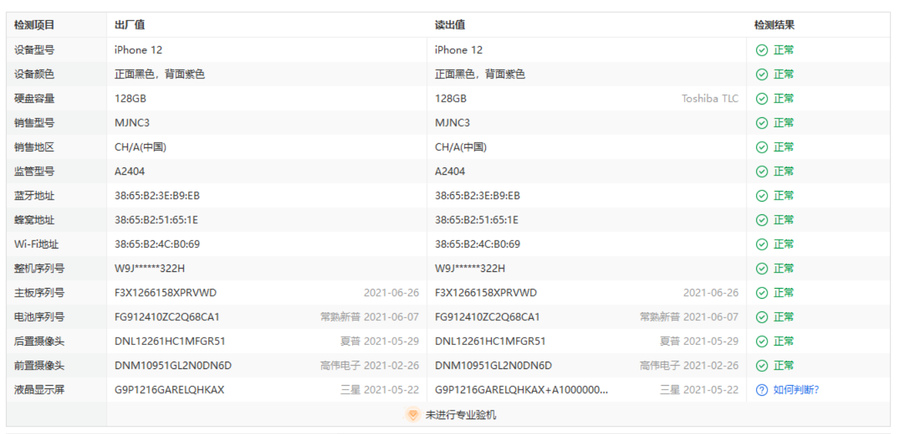Click read value 128GB
This screenshot has width=900, height=434.
(451, 99)
